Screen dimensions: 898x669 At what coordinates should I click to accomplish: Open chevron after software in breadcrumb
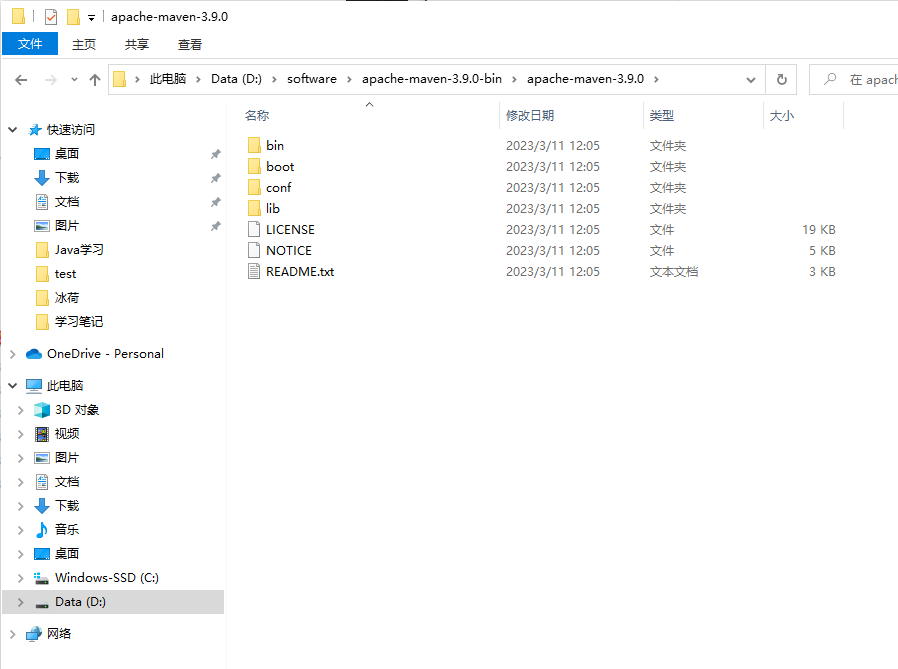(x=349, y=80)
